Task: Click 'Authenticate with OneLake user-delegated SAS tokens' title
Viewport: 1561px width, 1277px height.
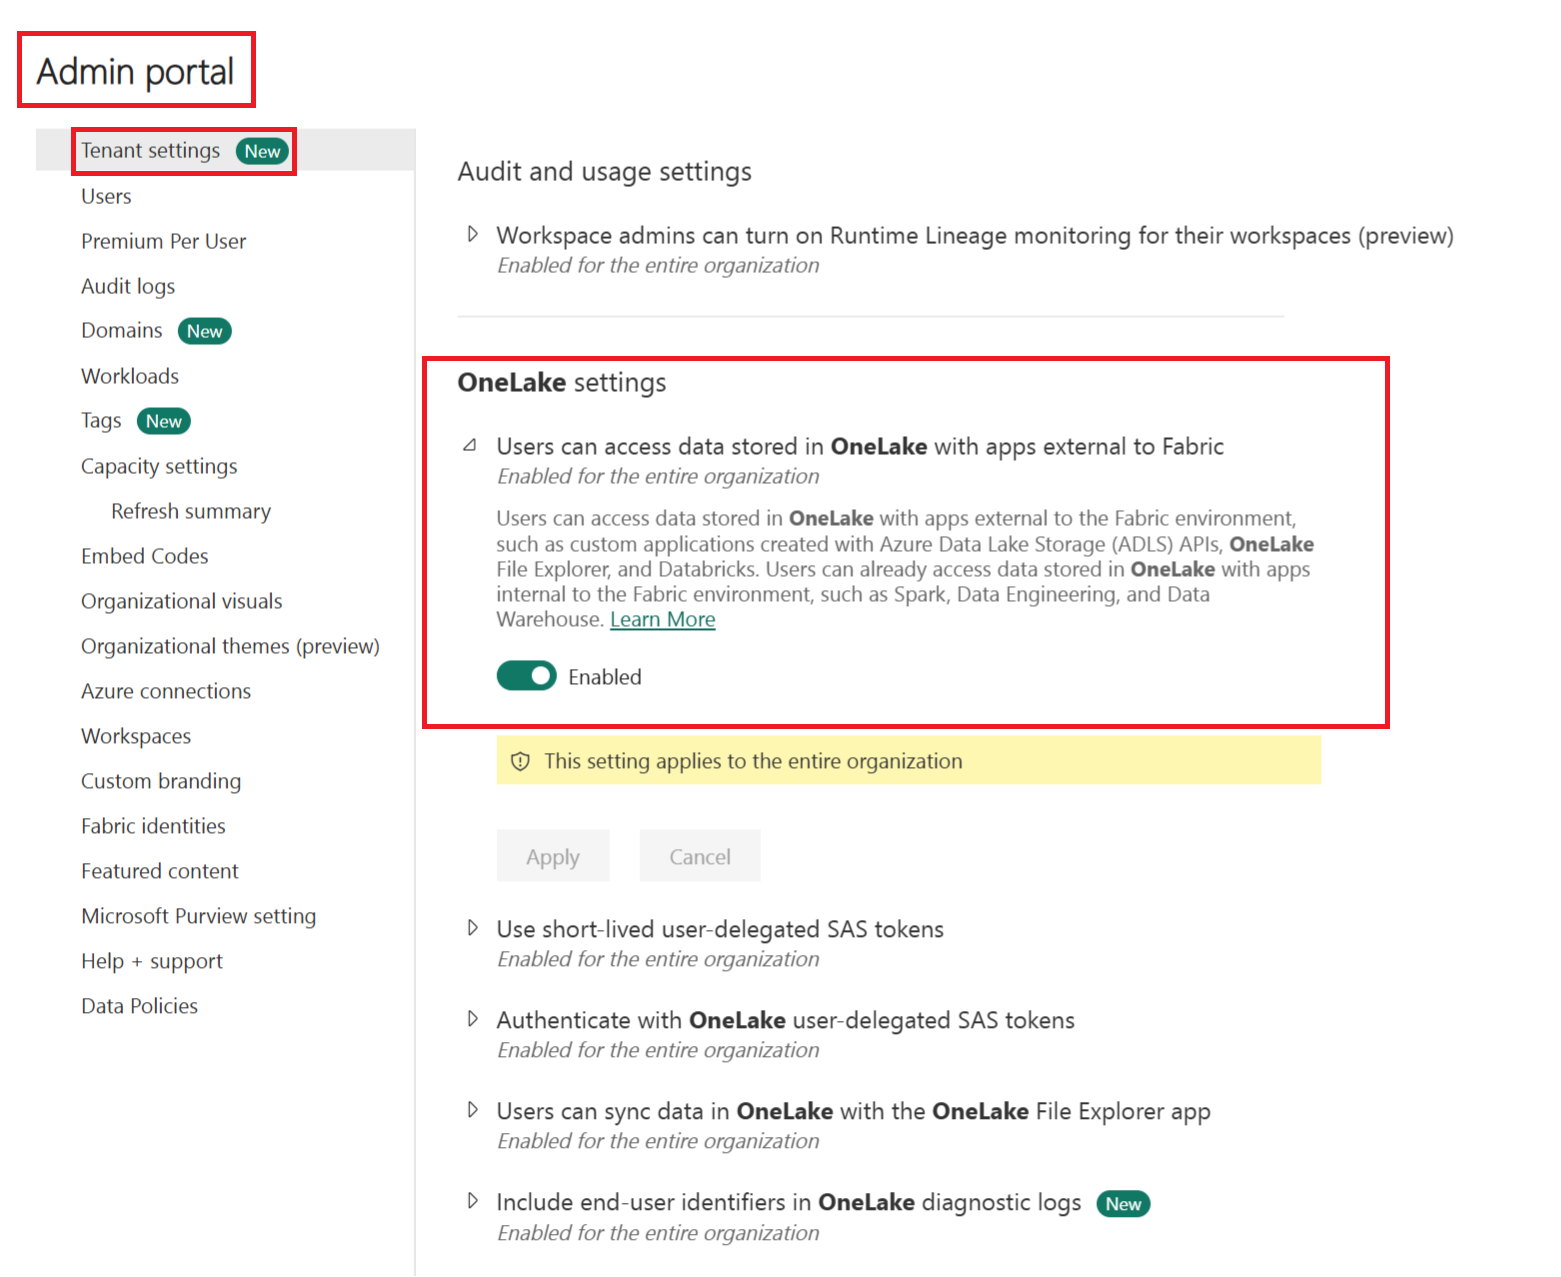Action: pos(786,1020)
